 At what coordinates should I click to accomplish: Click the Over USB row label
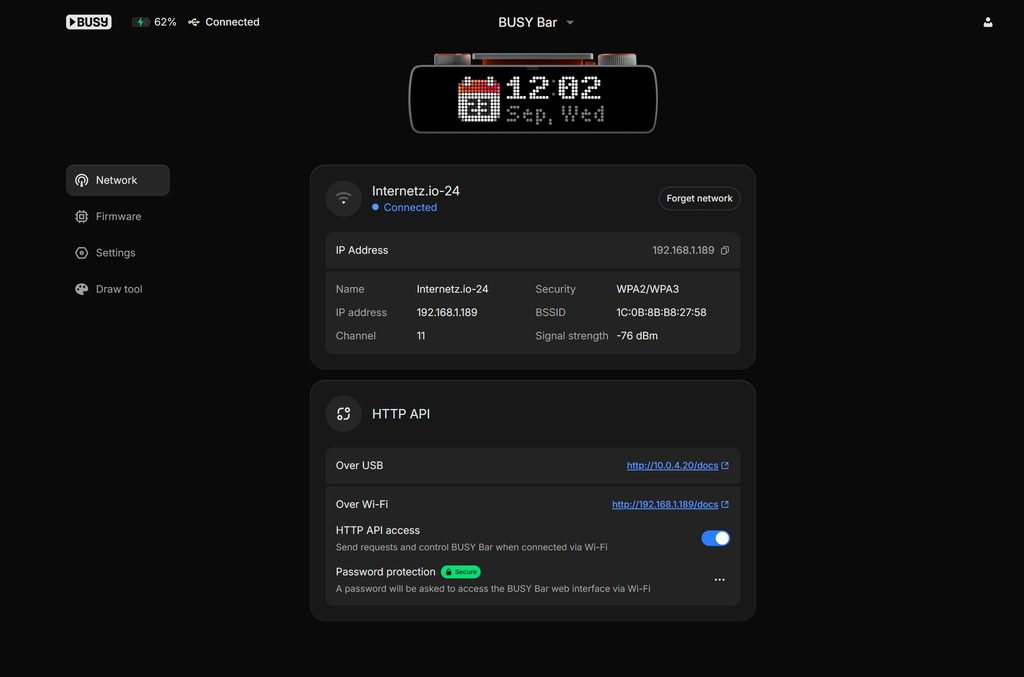359,465
